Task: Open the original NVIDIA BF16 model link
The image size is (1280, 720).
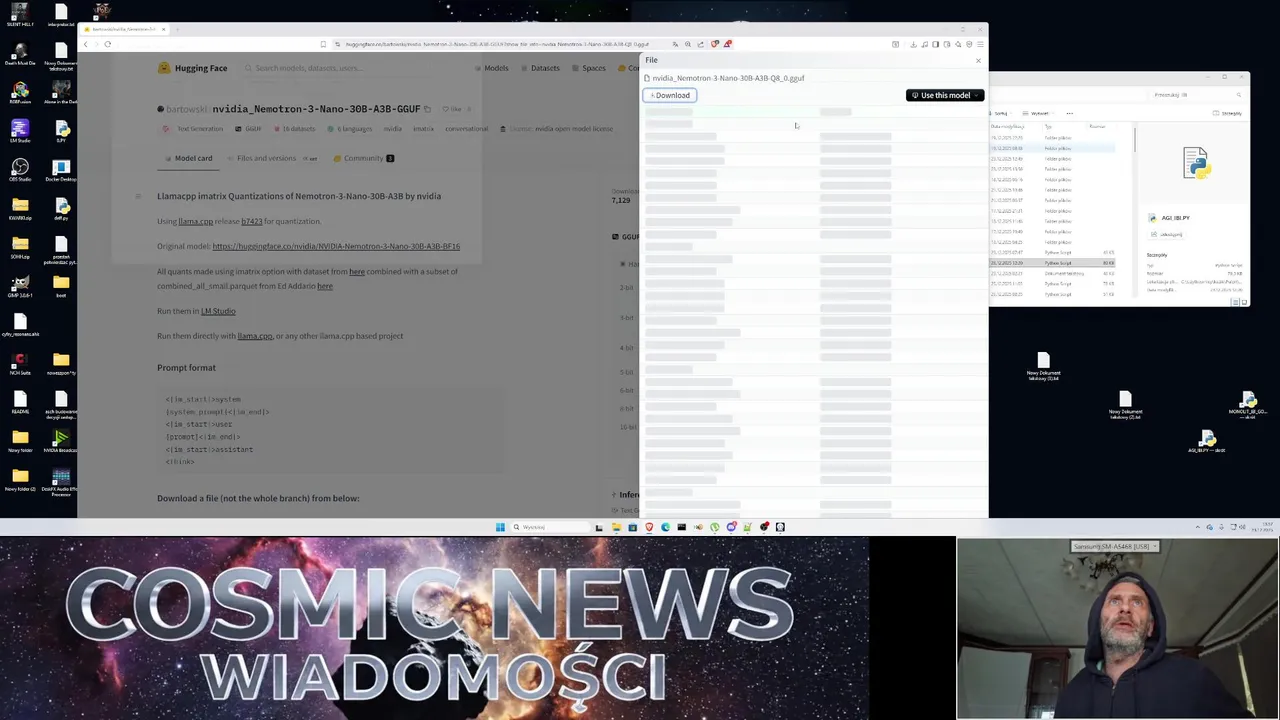Action: (x=336, y=246)
